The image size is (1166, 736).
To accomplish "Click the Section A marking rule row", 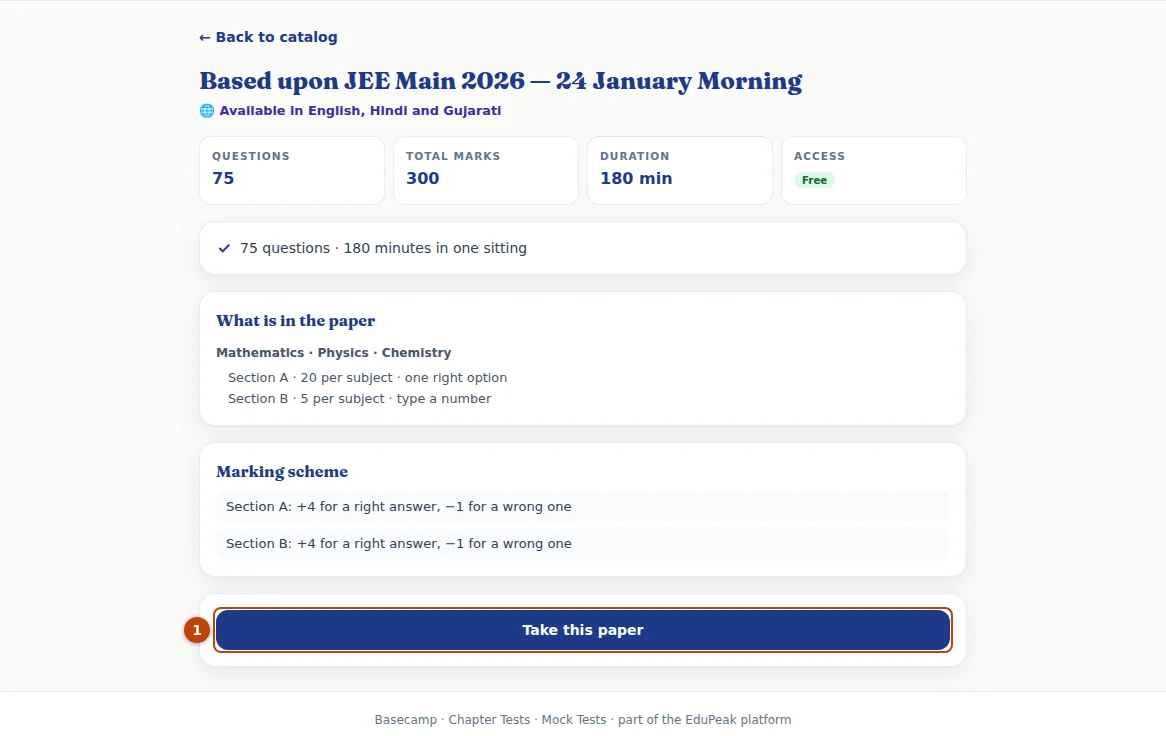I will pos(583,507).
